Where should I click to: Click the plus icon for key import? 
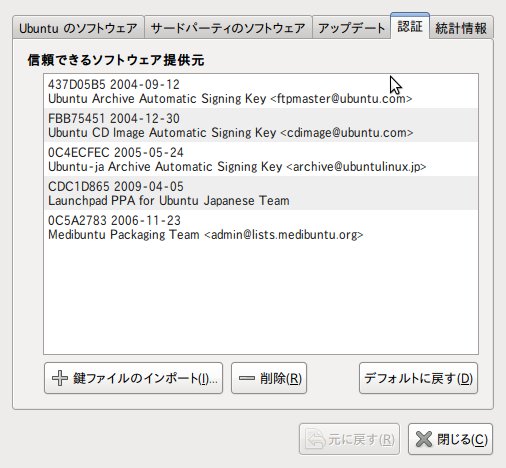[60, 378]
